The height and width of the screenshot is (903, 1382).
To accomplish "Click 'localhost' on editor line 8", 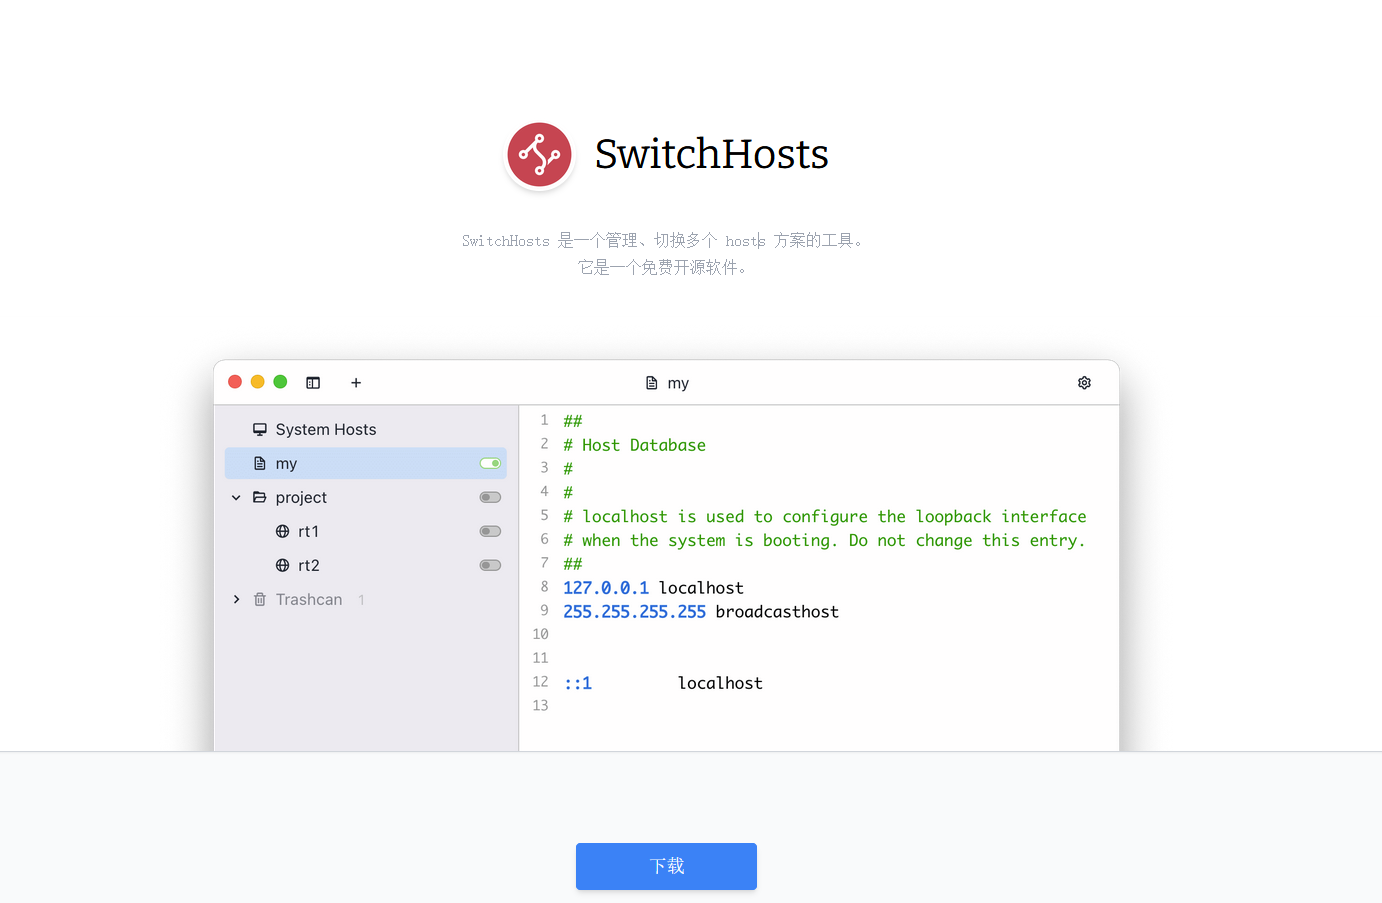I will click(701, 588).
